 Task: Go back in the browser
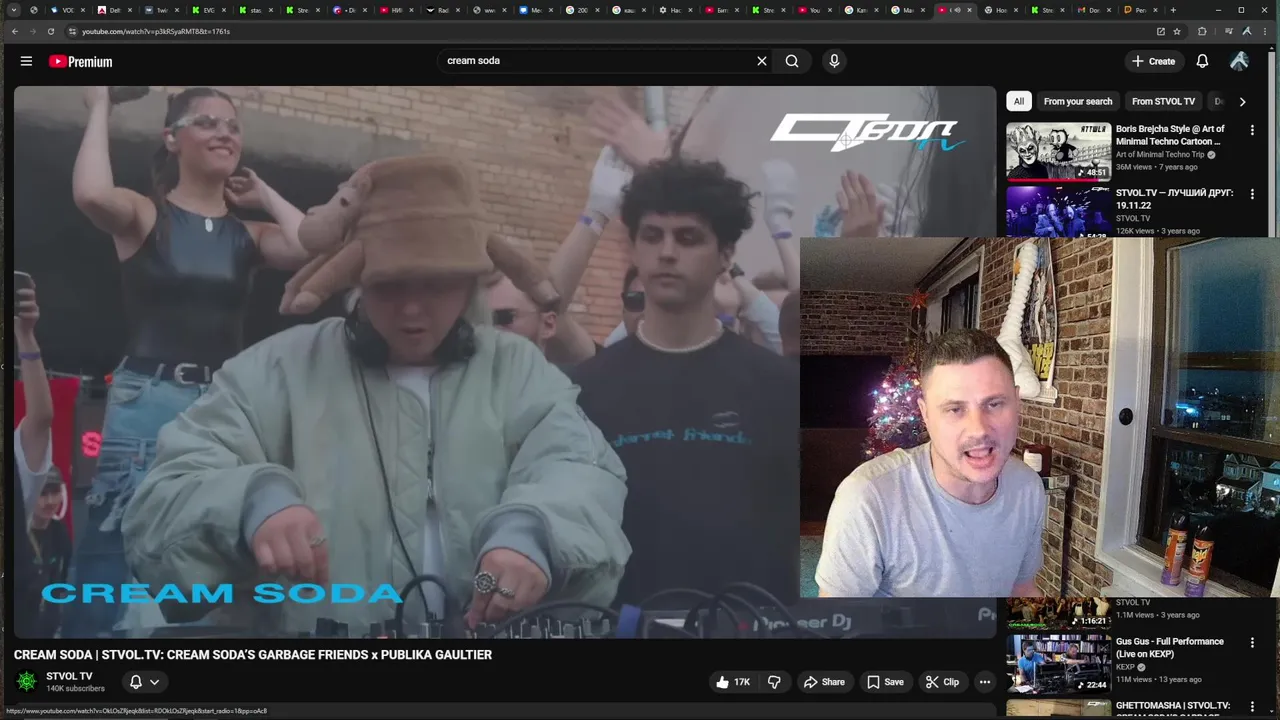14,31
